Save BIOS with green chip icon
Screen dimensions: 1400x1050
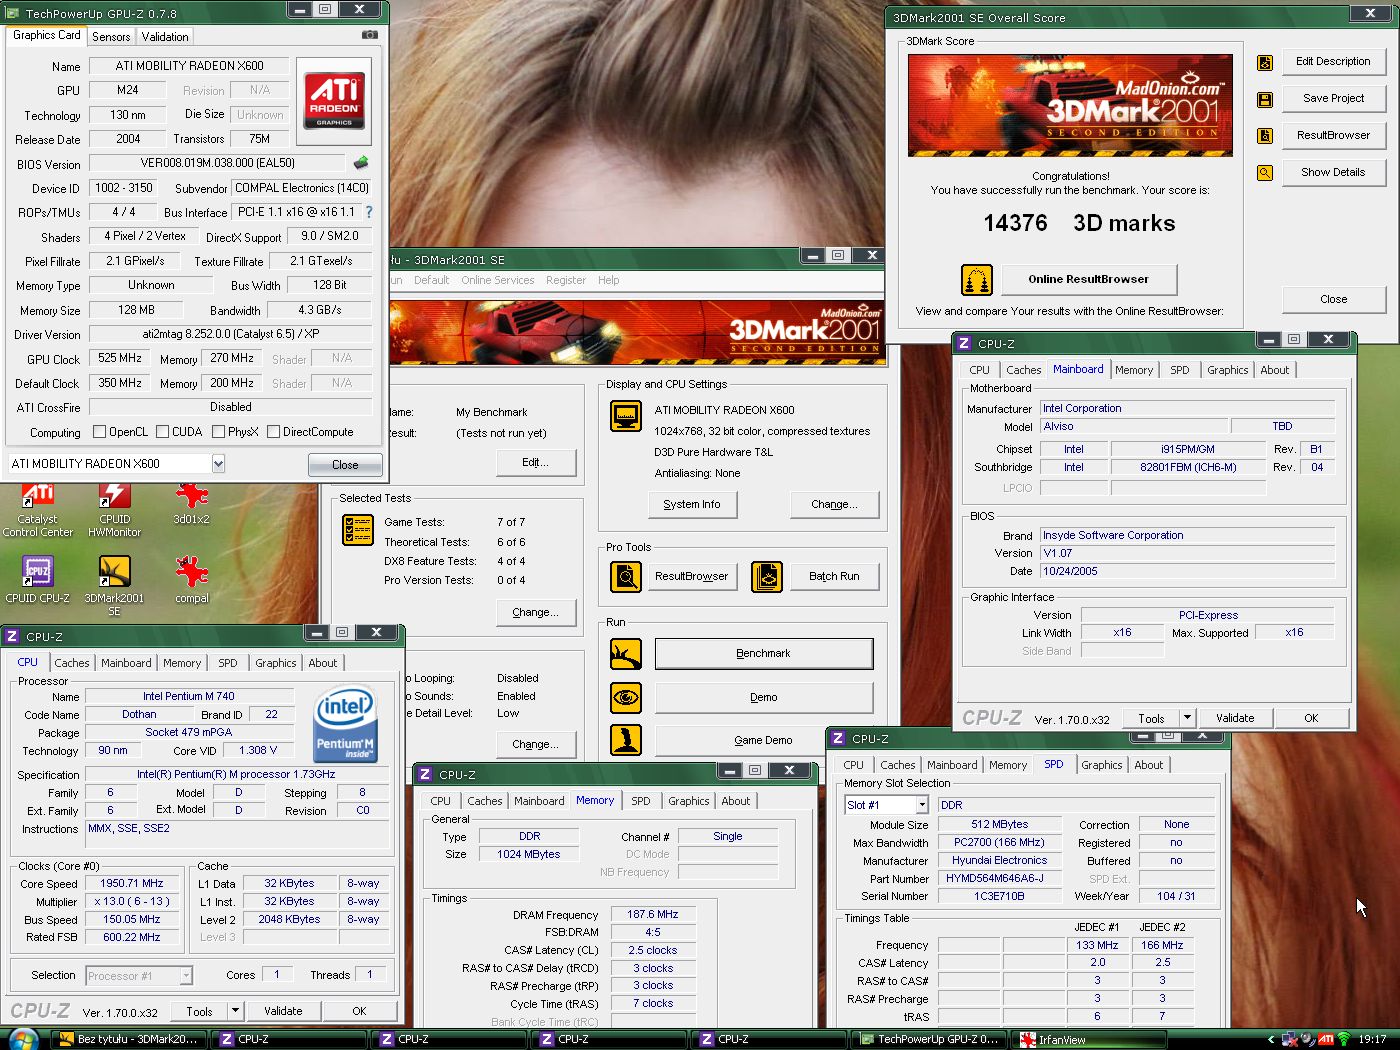point(361,163)
